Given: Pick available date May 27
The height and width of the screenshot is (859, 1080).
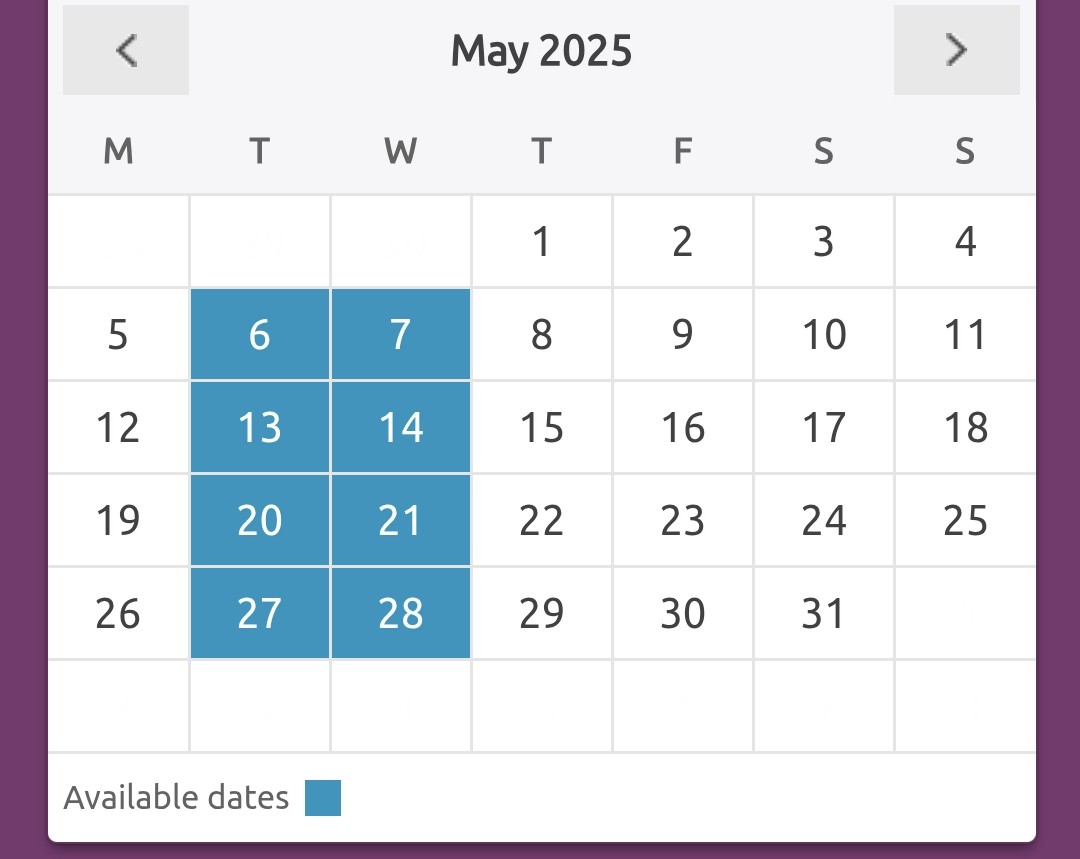Looking at the screenshot, I should [x=260, y=613].
